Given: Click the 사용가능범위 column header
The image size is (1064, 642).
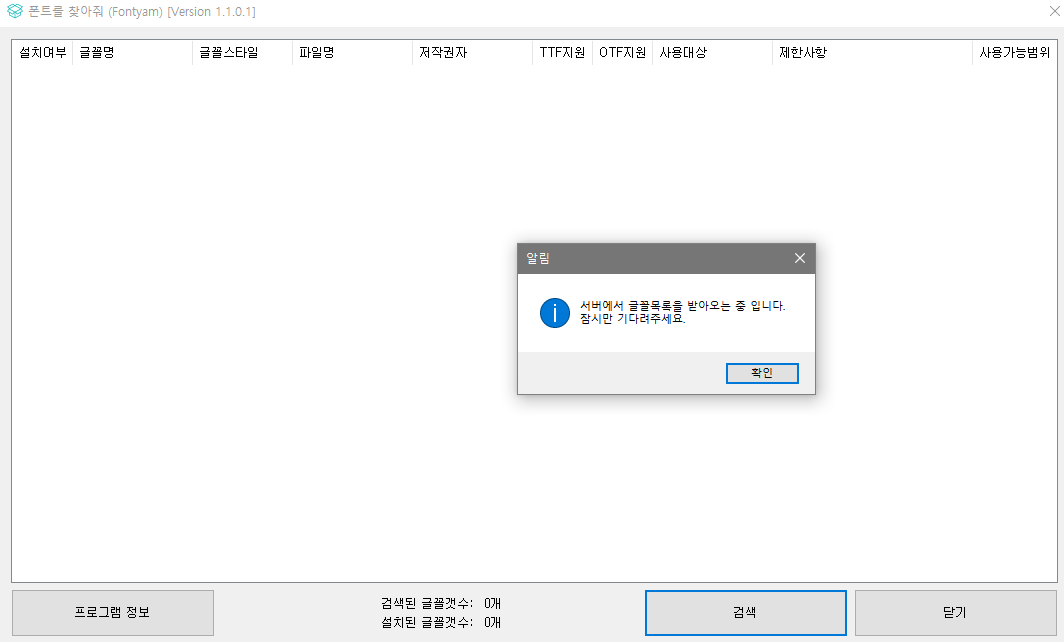Looking at the screenshot, I should coord(1014,52).
